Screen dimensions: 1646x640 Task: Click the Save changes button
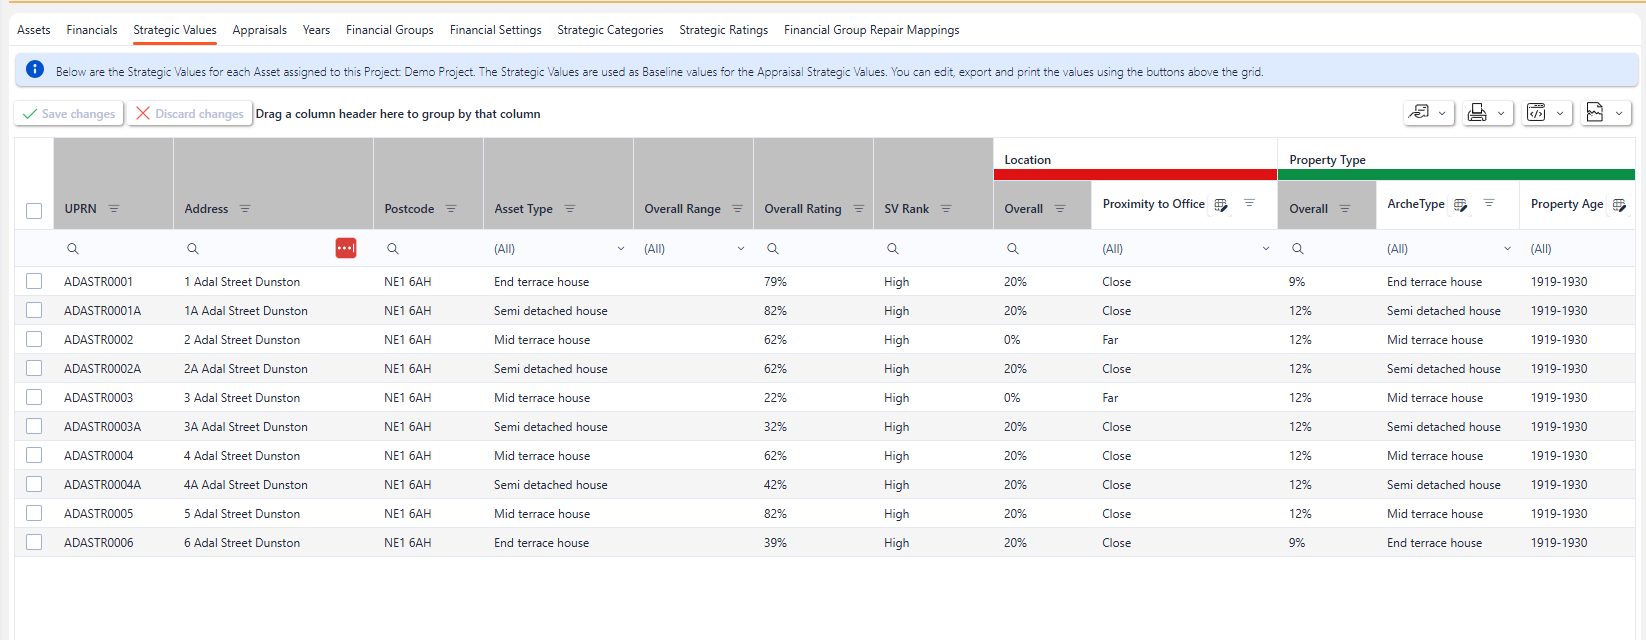69,114
